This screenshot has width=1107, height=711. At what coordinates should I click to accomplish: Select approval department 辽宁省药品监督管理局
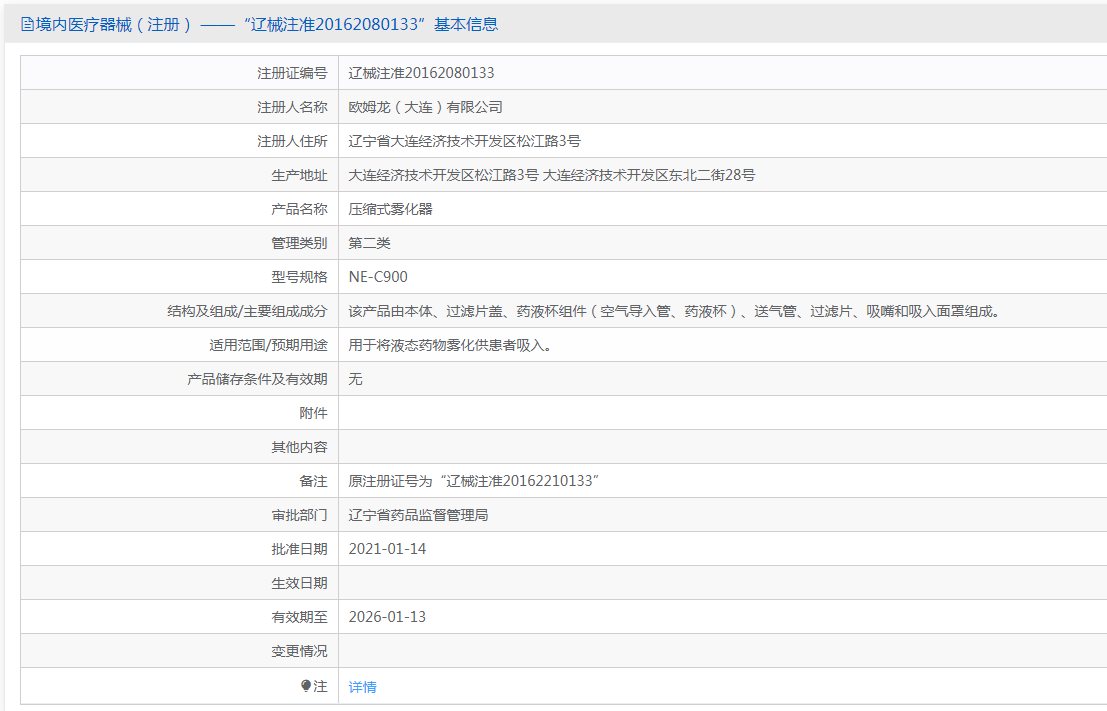pos(418,515)
